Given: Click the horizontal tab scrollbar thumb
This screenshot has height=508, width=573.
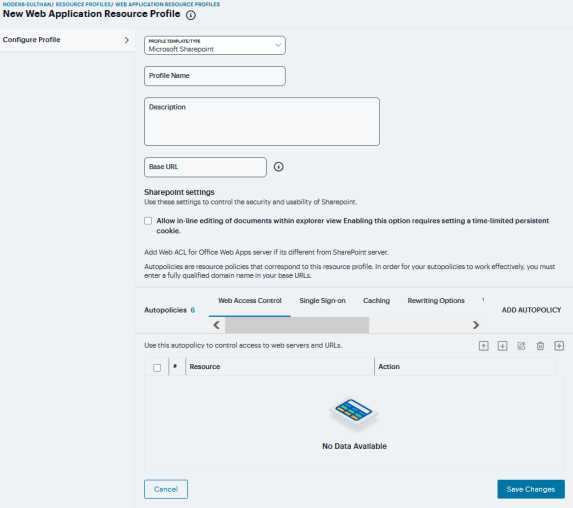Looking at the screenshot, I should point(297,325).
